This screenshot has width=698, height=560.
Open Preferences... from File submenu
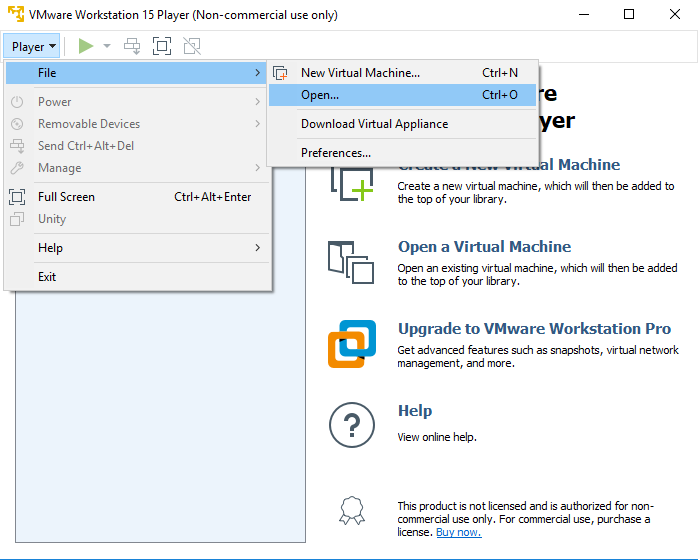coord(402,153)
